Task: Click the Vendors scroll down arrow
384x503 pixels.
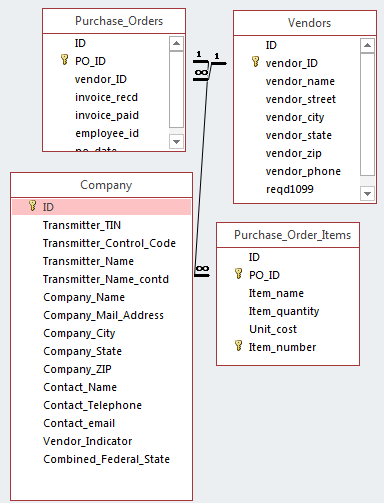Action: point(367,194)
